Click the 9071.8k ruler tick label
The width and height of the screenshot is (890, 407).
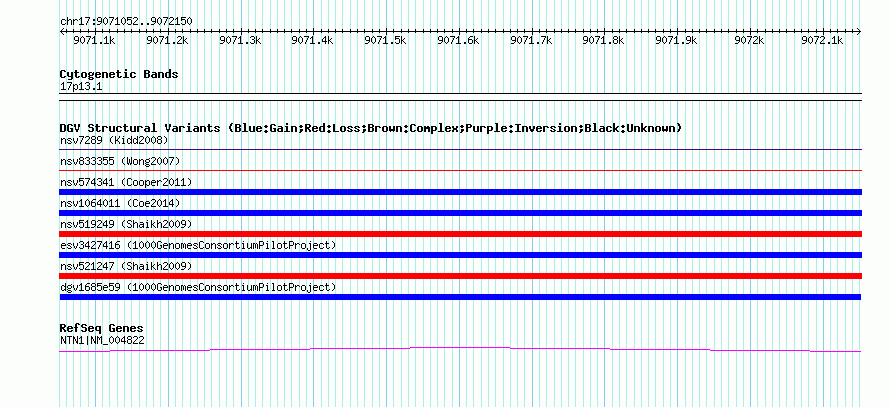click(604, 40)
